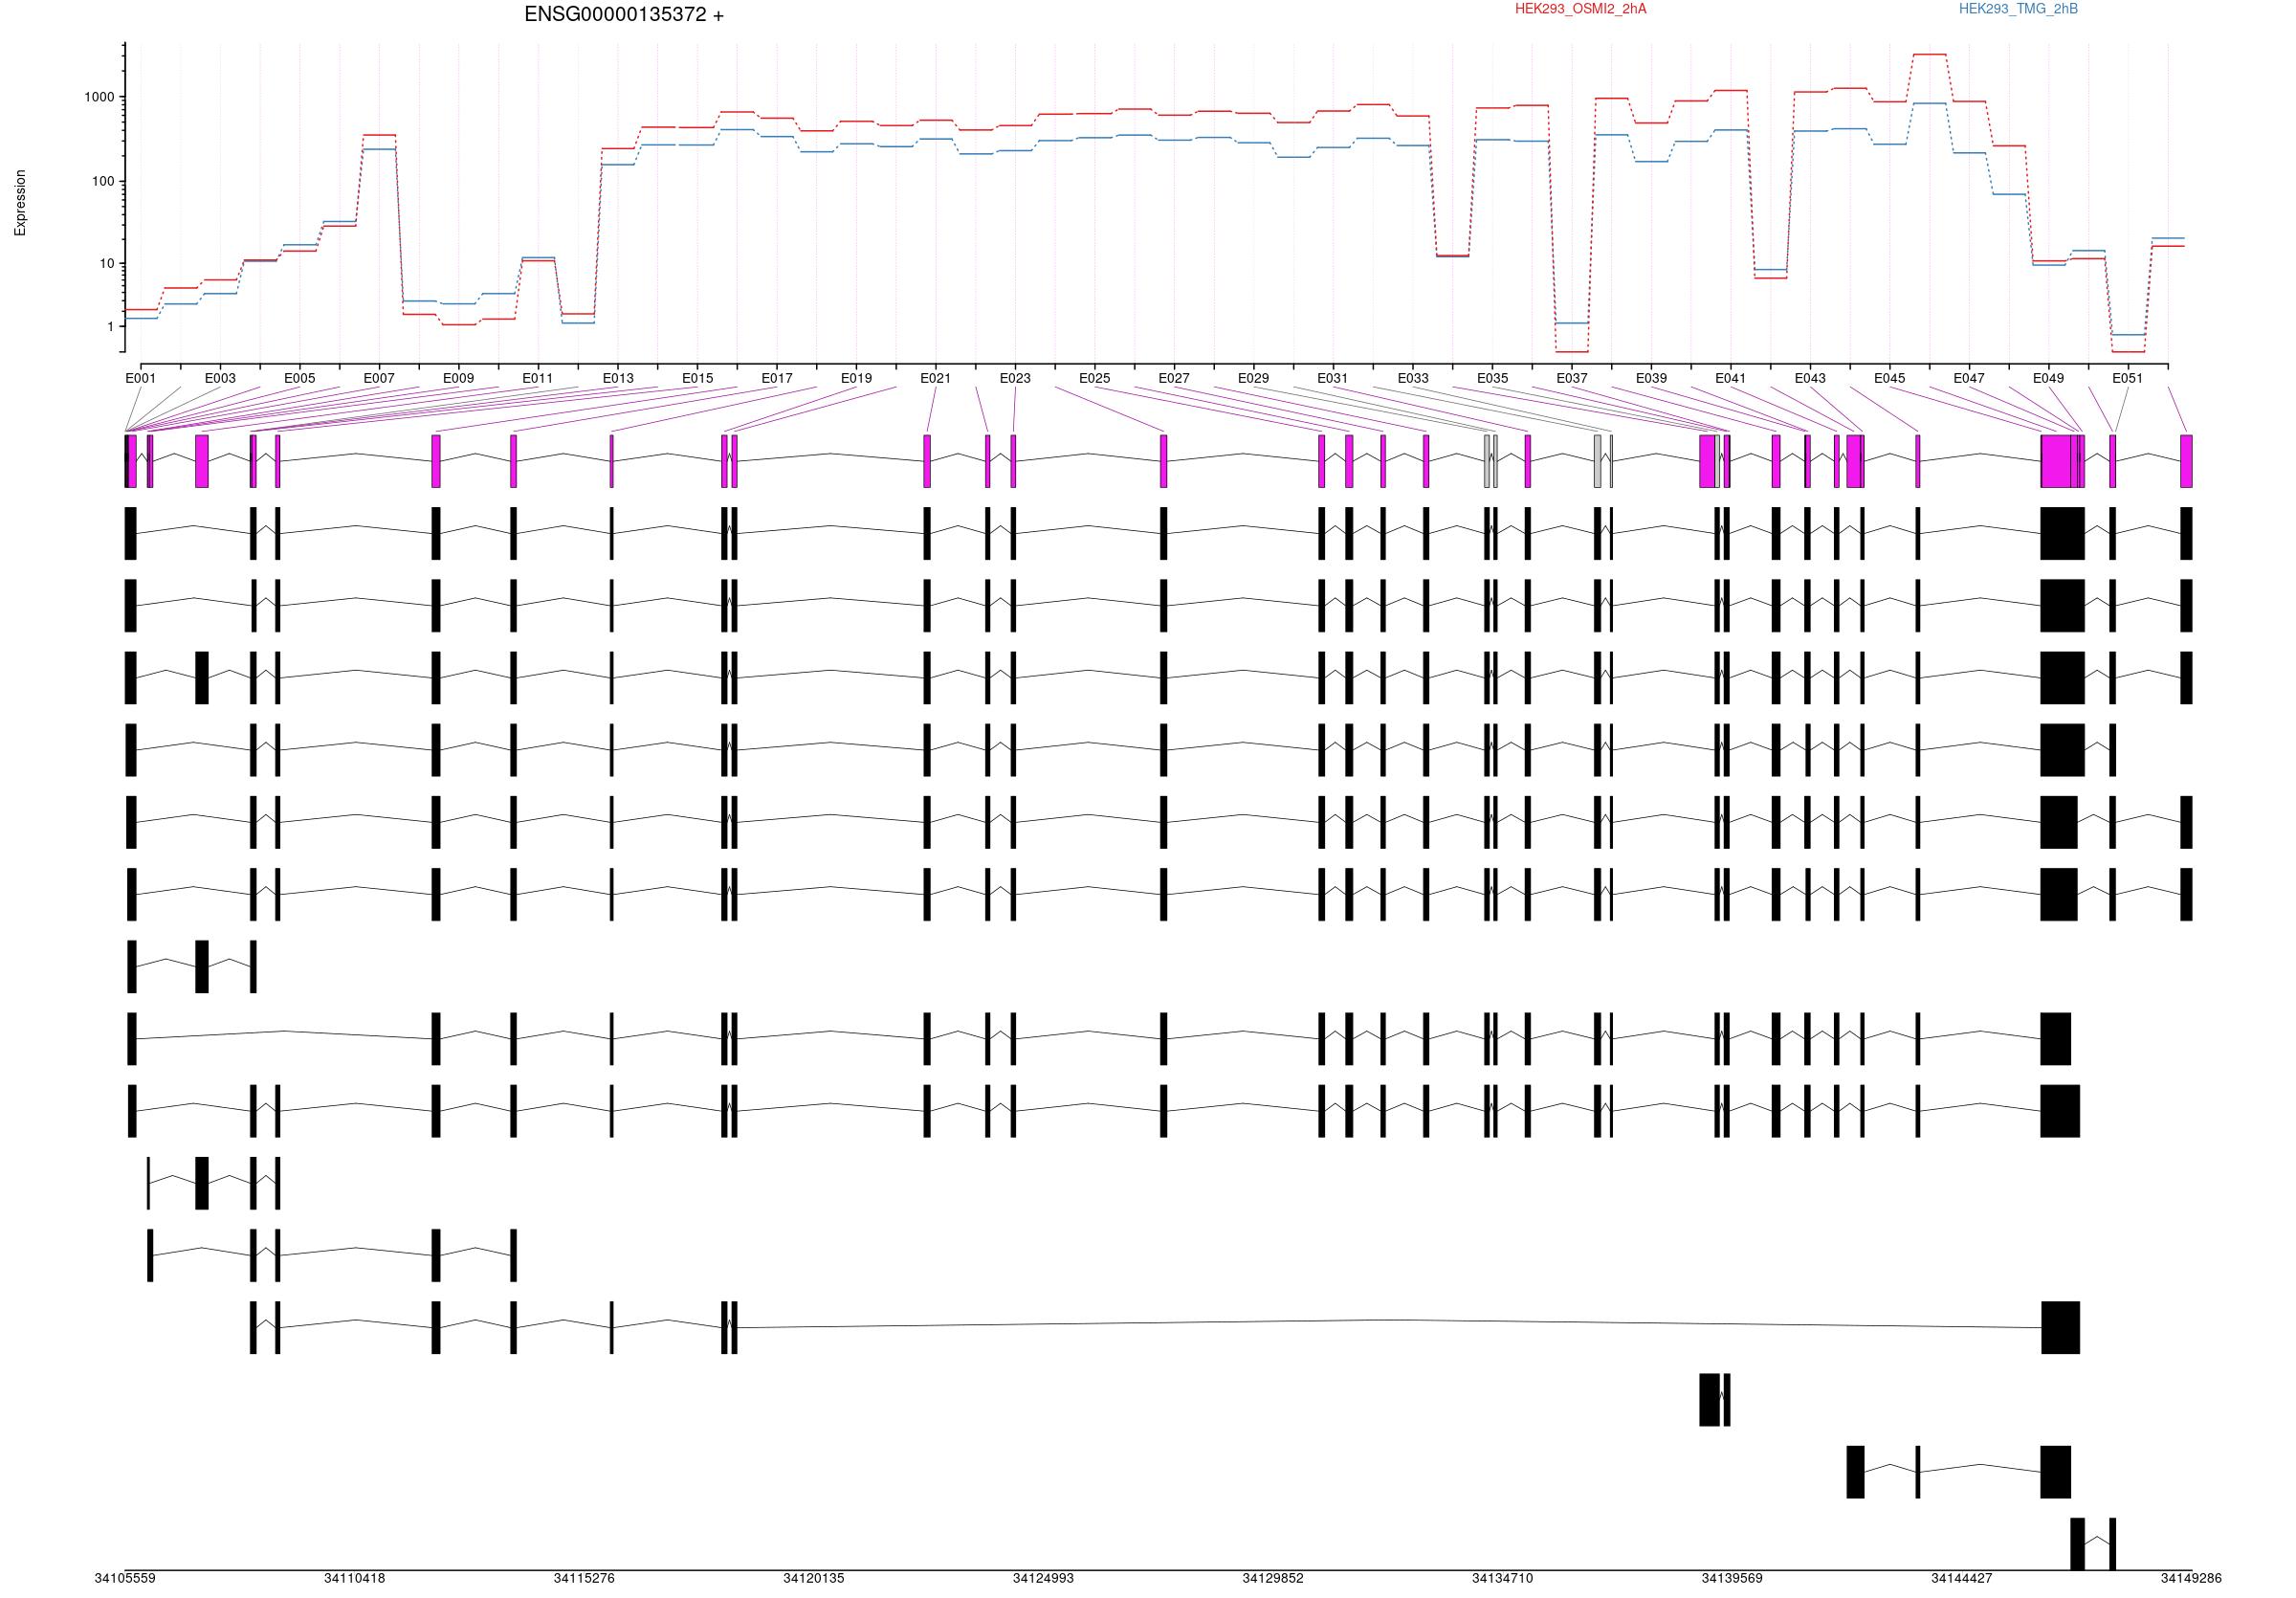Select exon label E039
The height and width of the screenshot is (1598, 2296).
[x=1652, y=378]
